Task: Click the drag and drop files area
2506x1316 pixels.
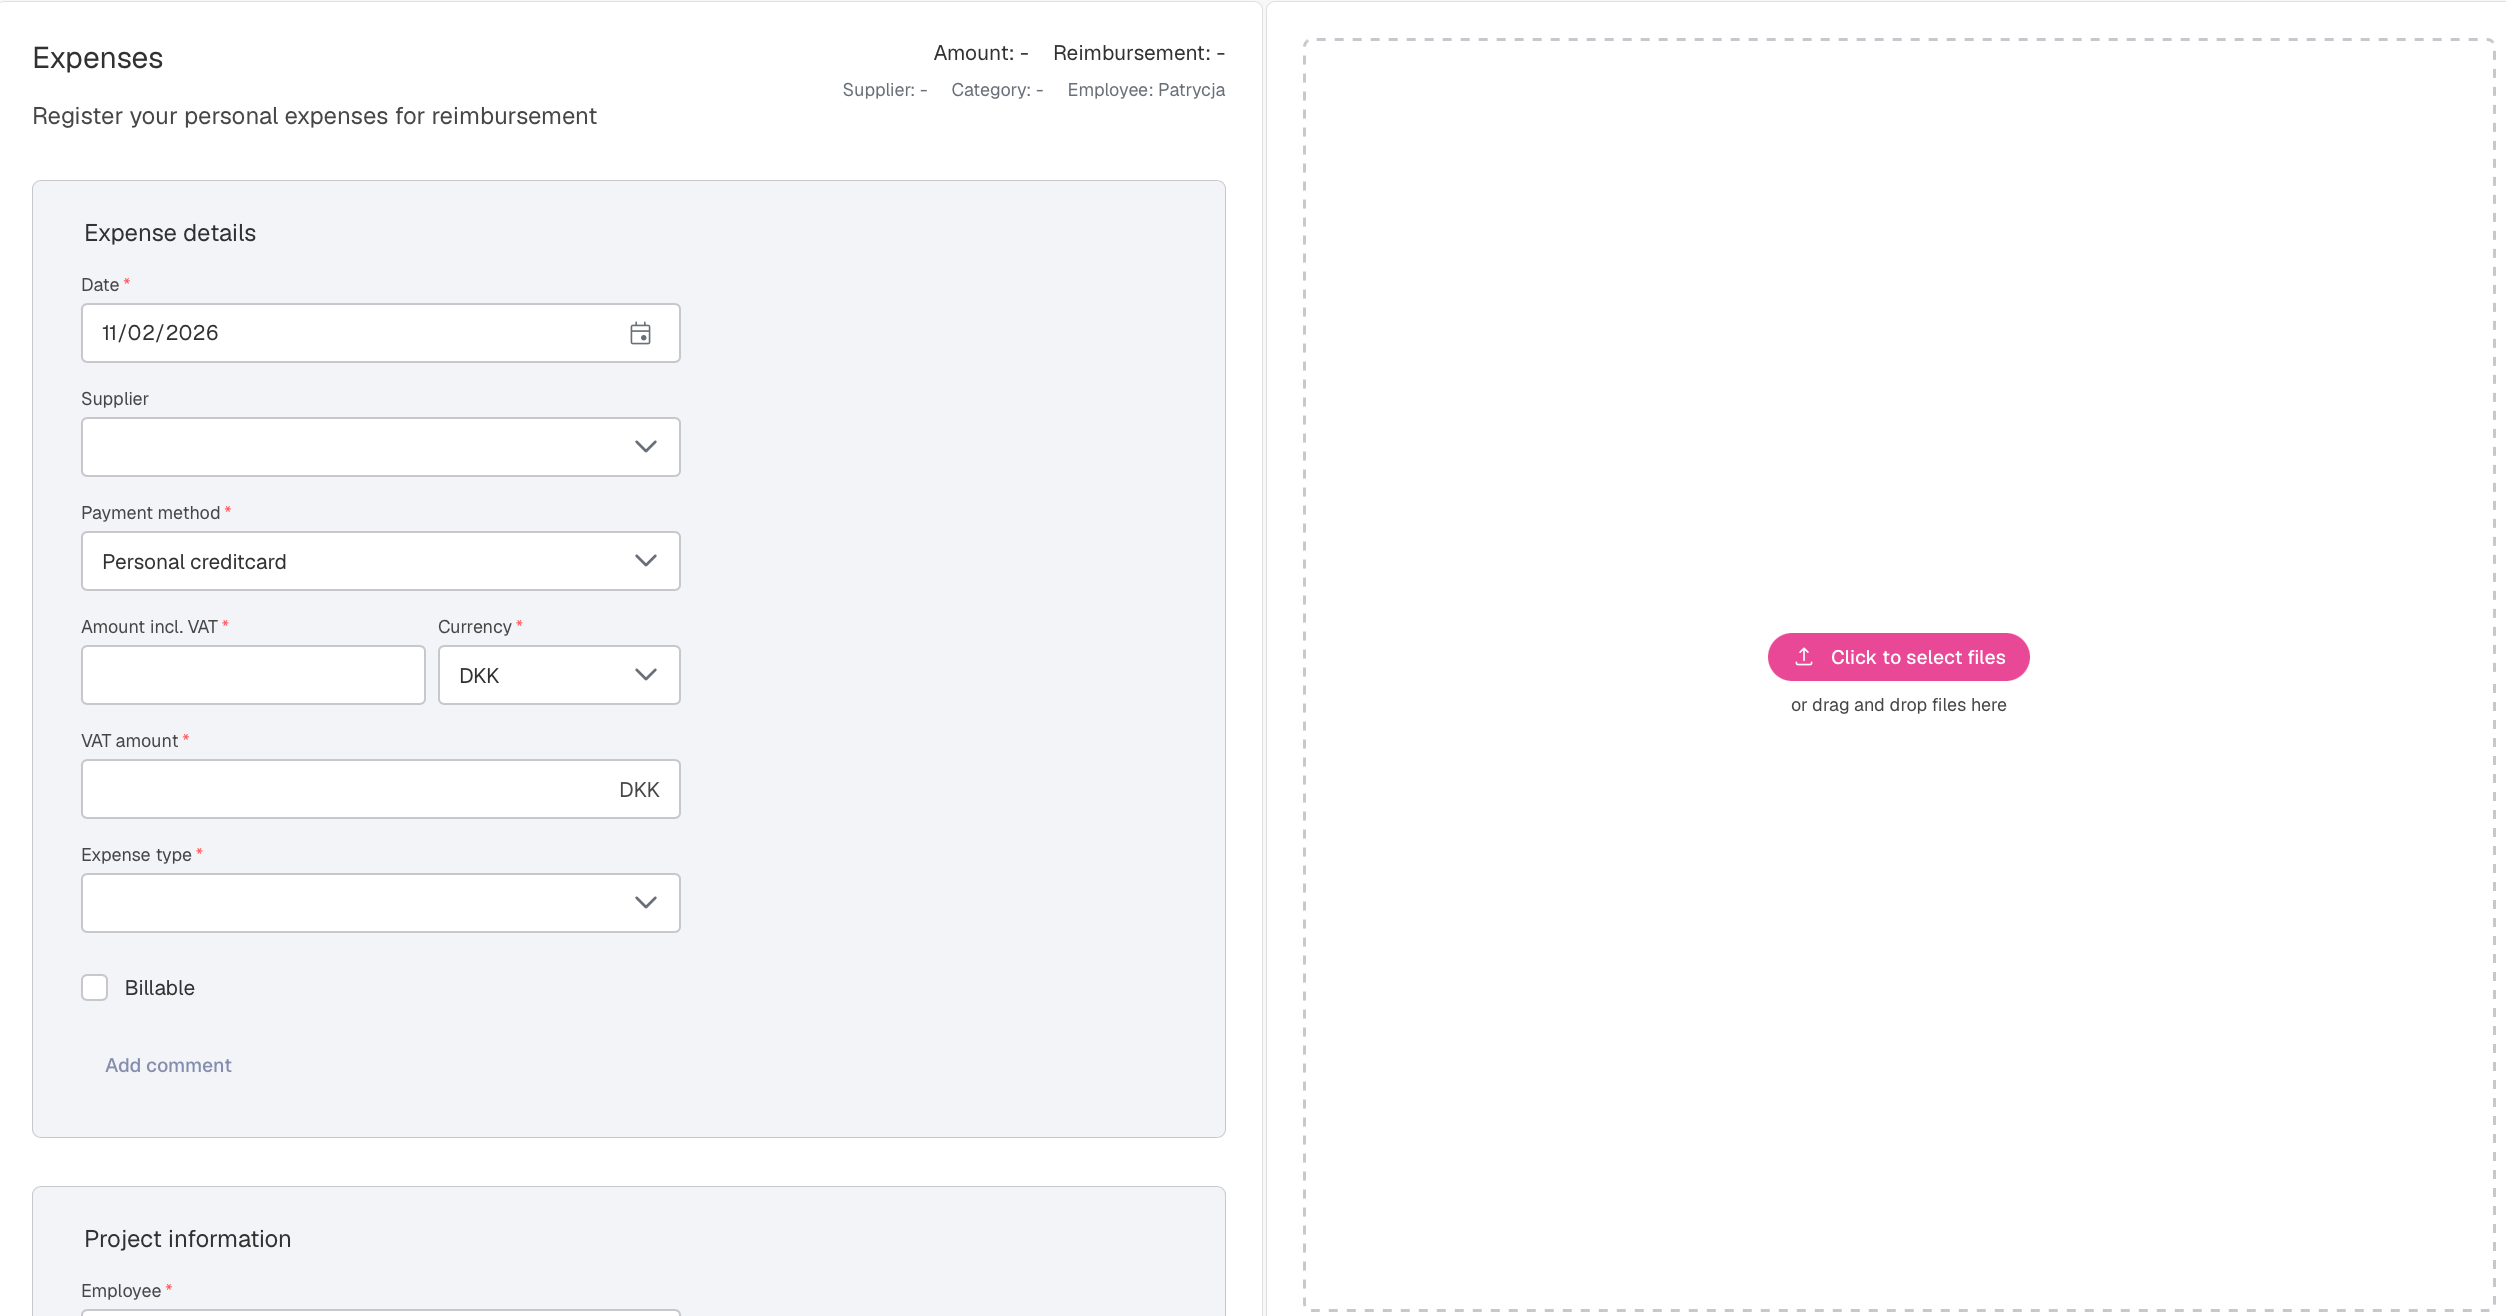Action: click(x=1897, y=400)
